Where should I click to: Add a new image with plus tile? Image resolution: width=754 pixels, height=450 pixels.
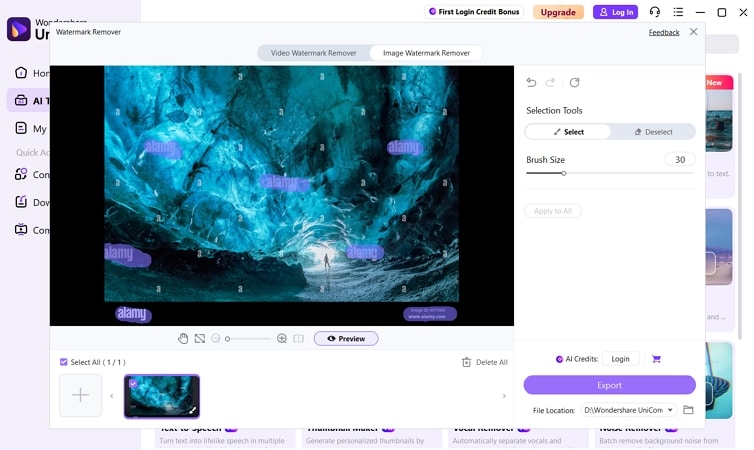80,395
